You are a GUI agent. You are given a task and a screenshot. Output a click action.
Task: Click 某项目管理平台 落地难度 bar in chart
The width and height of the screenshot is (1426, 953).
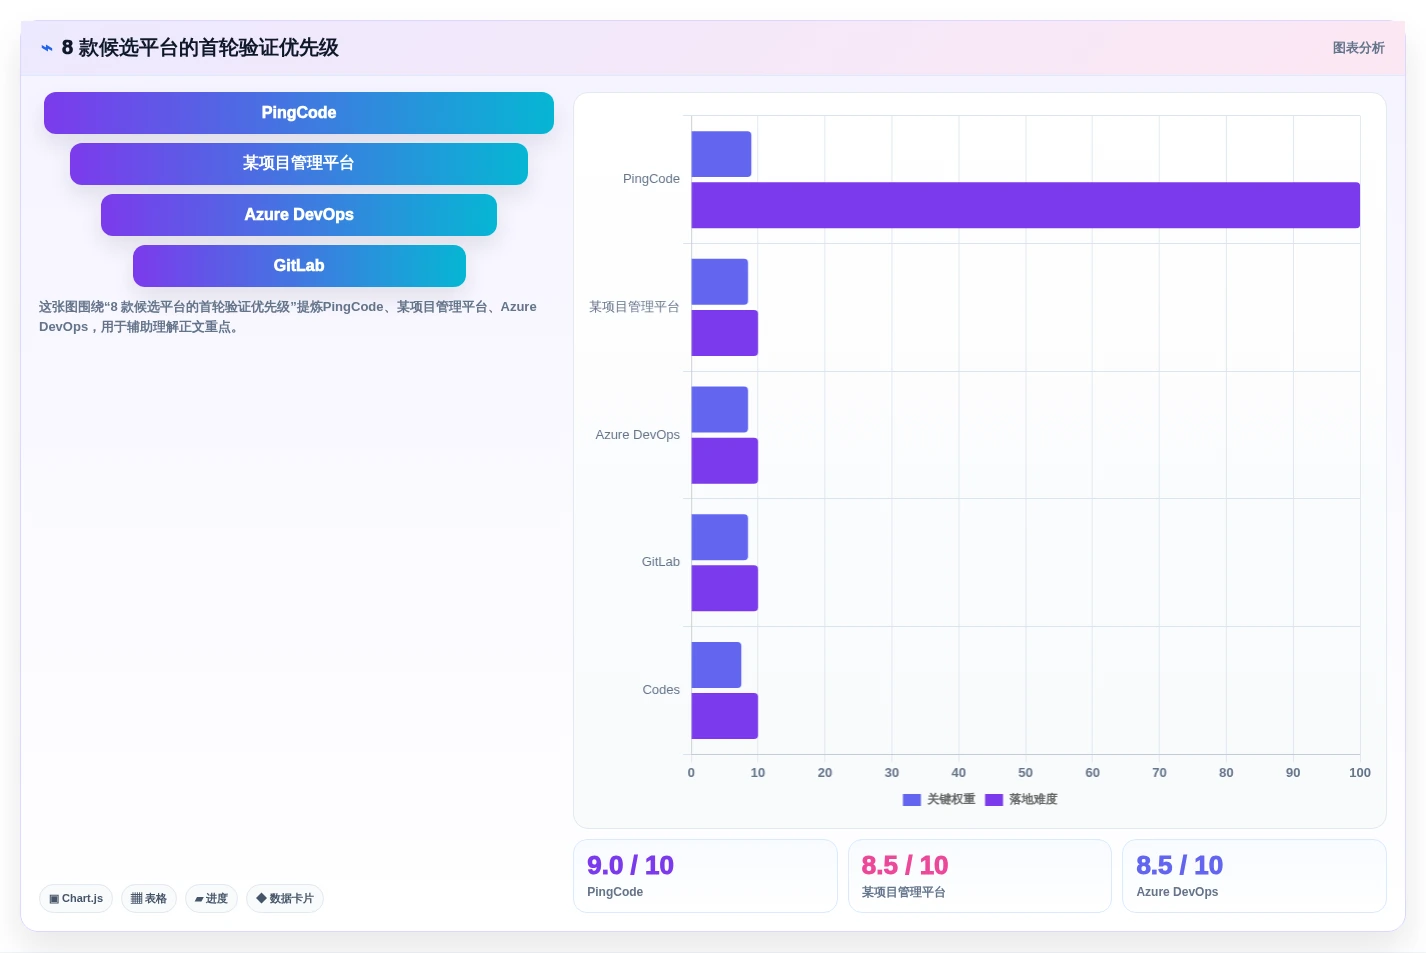(x=724, y=333)
